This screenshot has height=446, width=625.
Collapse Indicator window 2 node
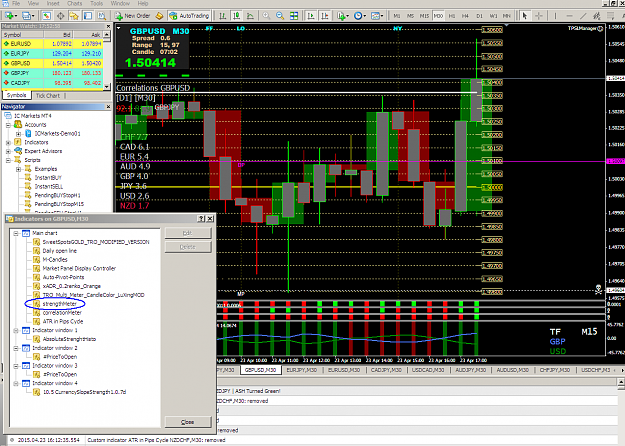click(16, 348)
